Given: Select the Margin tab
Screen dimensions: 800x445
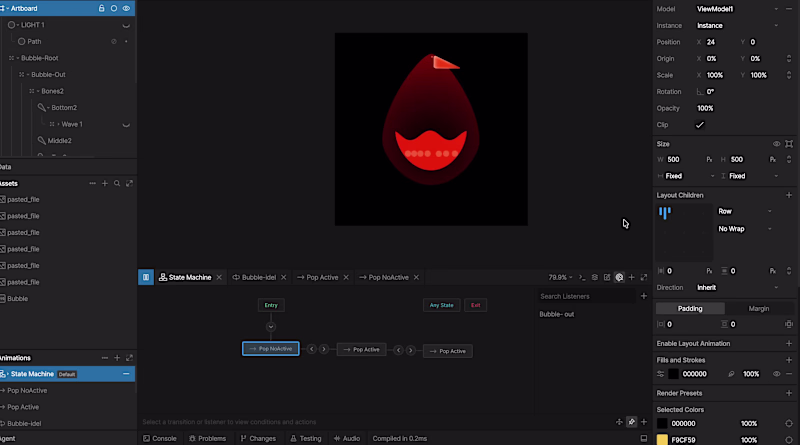Looking at the screenshot, I should (759, 309).
